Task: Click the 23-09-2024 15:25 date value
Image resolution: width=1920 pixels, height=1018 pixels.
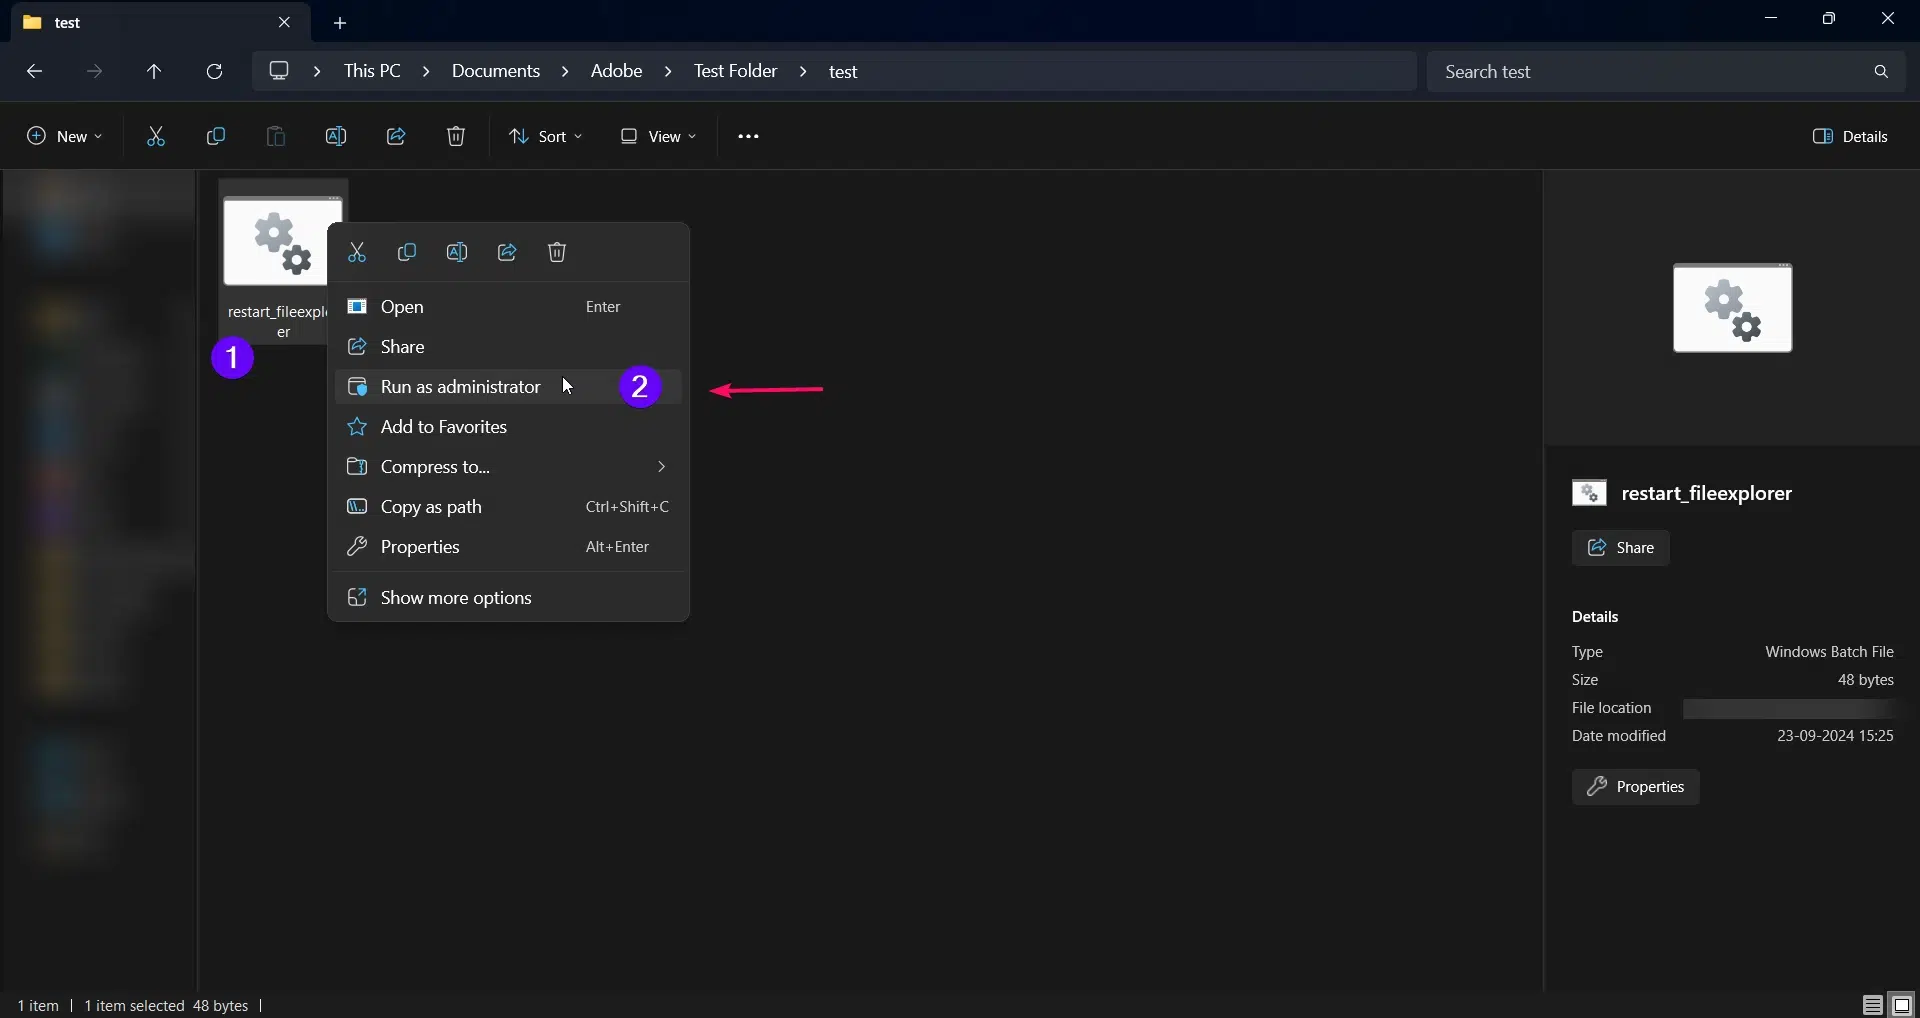Action: [1835, 736]
